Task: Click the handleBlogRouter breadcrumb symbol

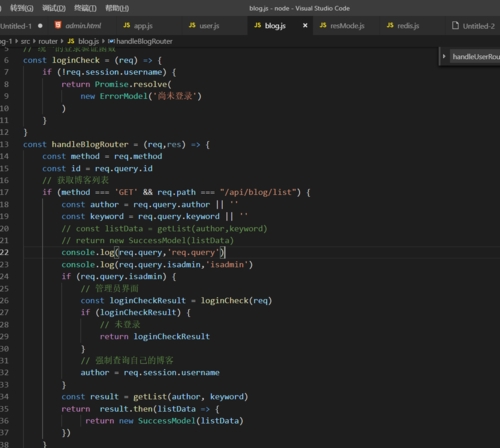Action: 144,41
